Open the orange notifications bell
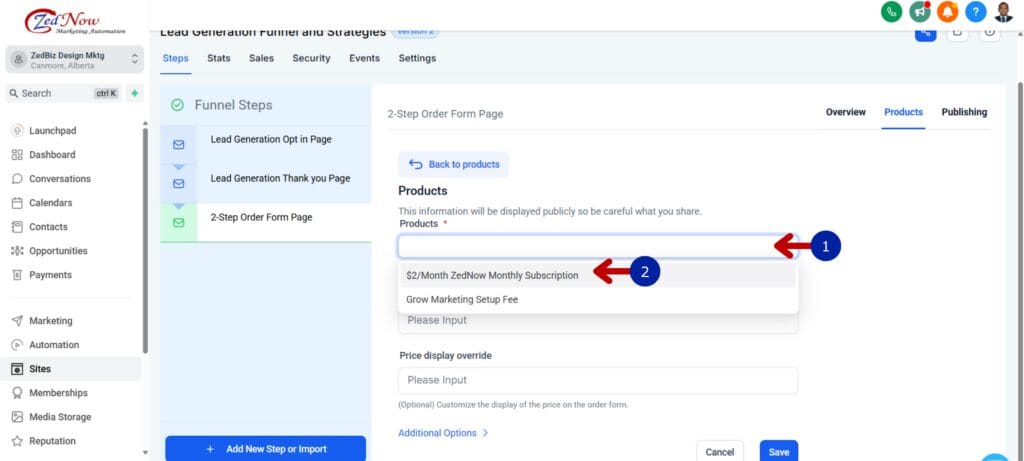Image resolution: width=1024 pixels, height=461 pixels. pyautogui.click(x=948, y=11)
